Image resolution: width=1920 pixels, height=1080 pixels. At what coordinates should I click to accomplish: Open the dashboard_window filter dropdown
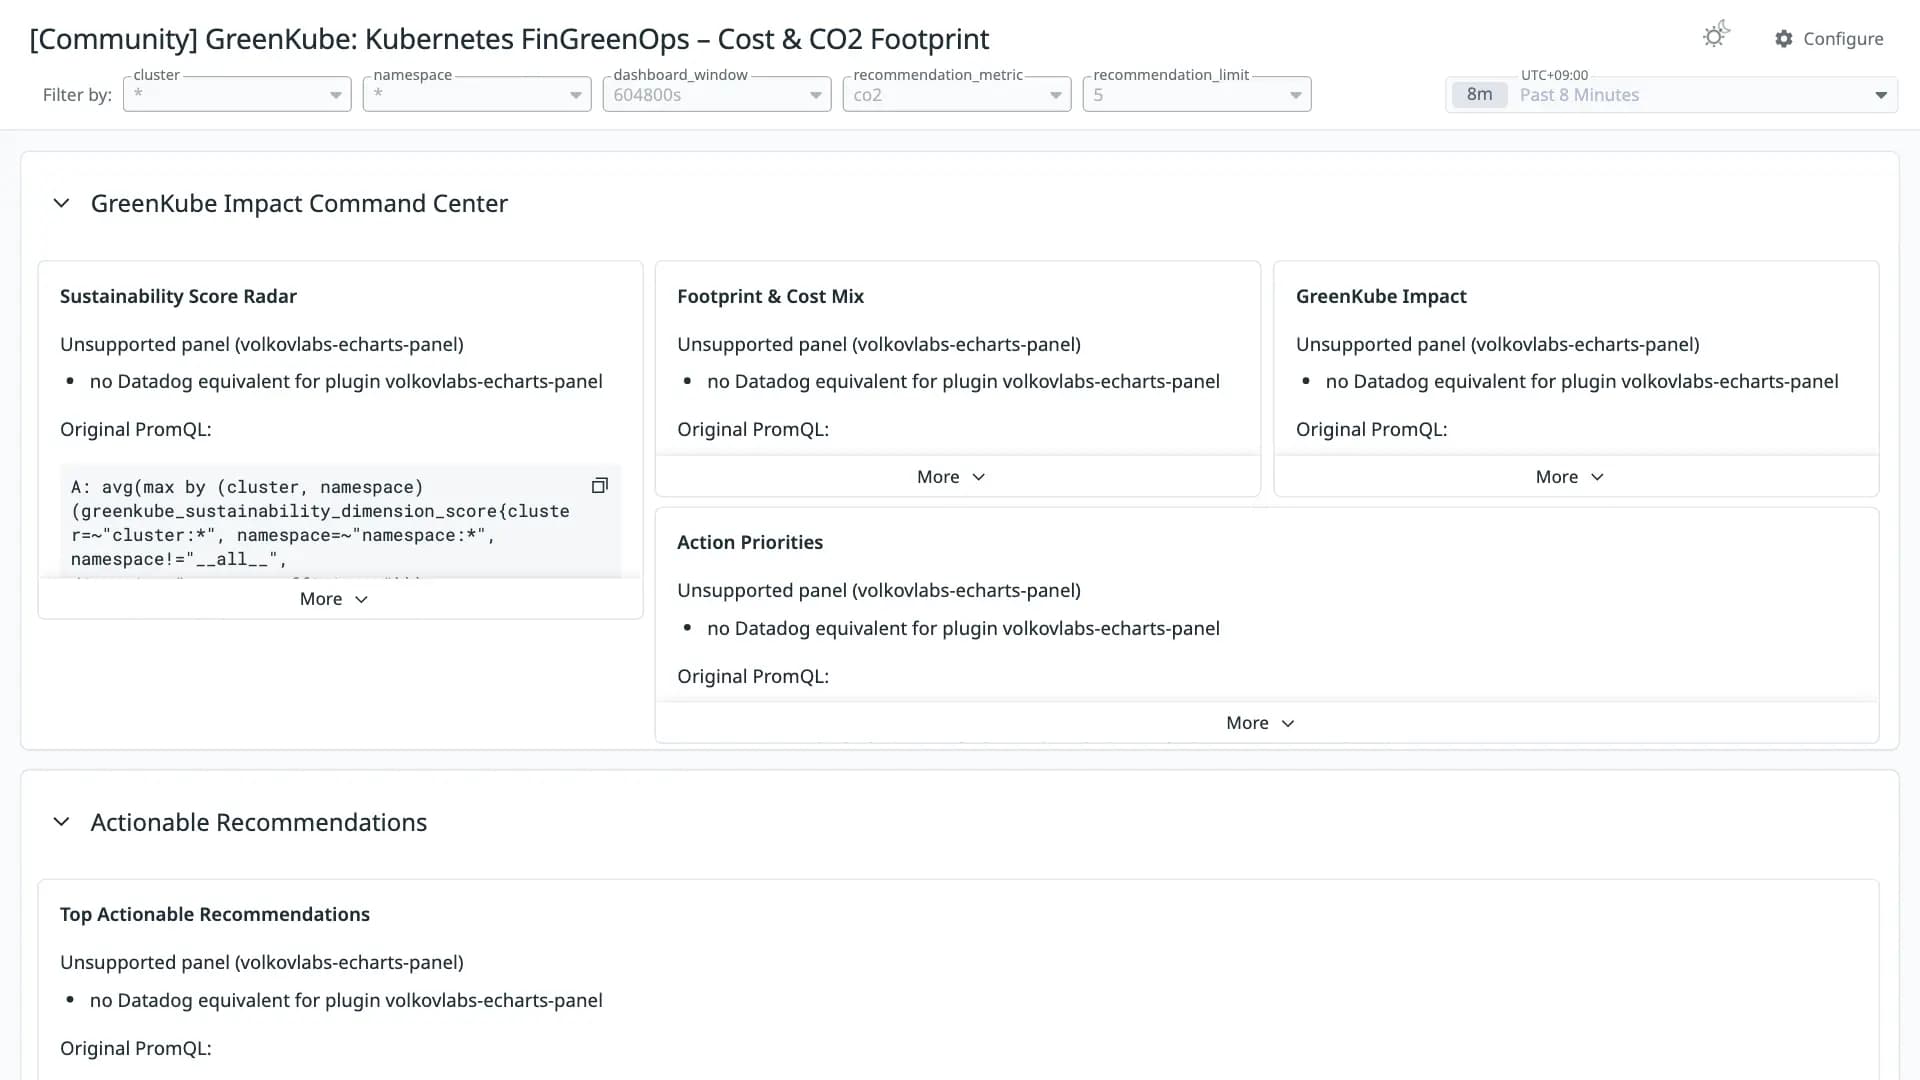click(x=717, y=94)
